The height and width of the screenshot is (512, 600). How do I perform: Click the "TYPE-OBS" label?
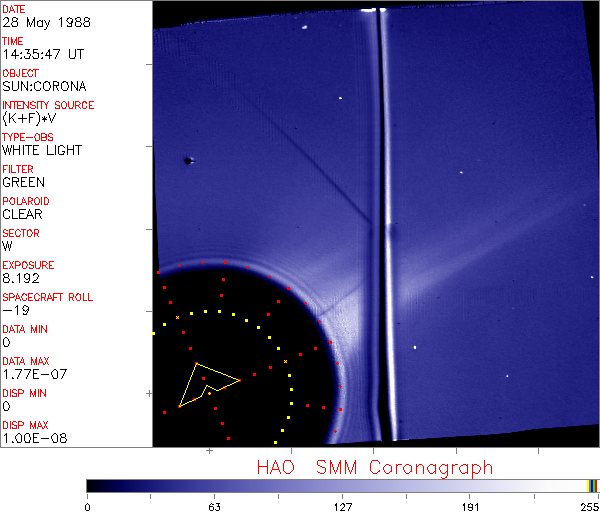click(28, 137)
